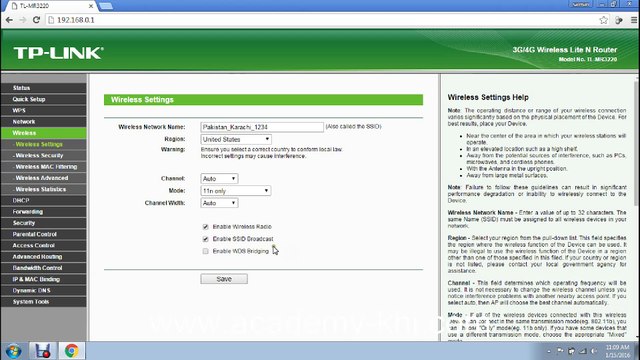
Task: Open WPS menu item
Action: (x=44, y=110)
